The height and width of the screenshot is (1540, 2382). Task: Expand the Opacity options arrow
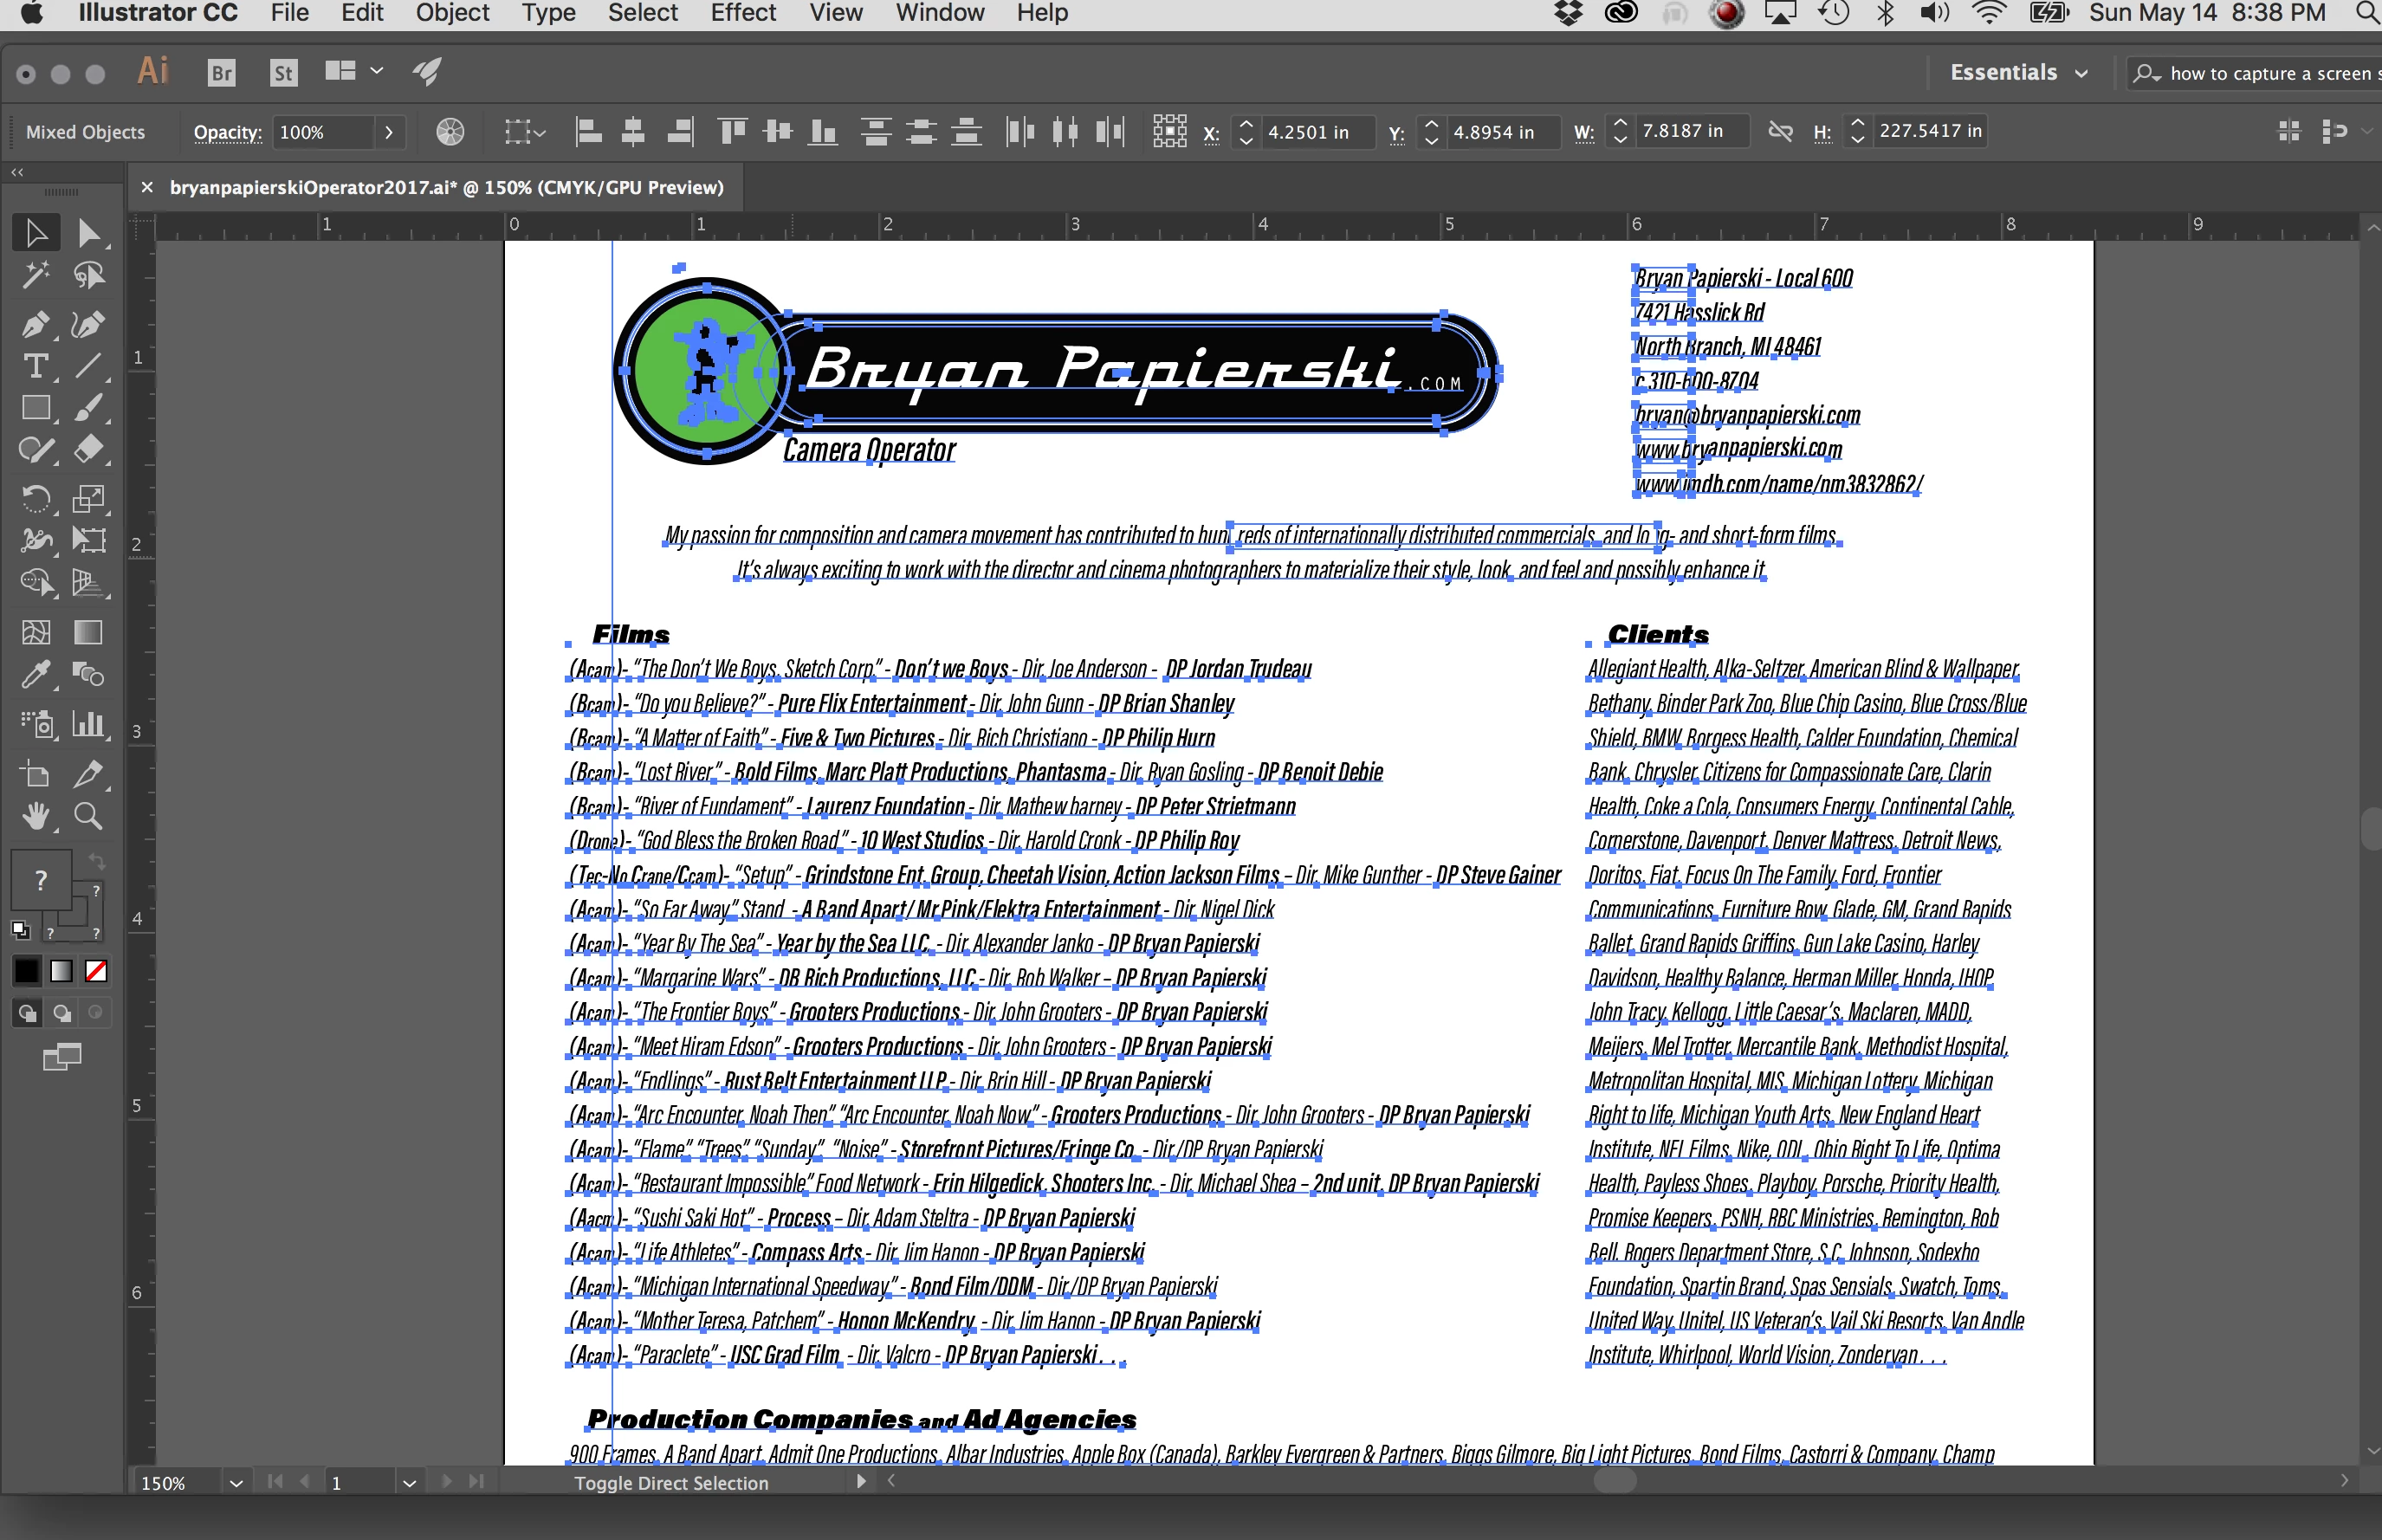click(389, 132)
